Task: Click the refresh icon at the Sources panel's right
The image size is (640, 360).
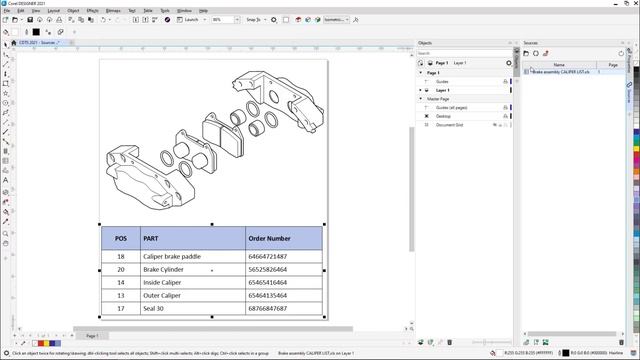Action: [x=621, y=53]
